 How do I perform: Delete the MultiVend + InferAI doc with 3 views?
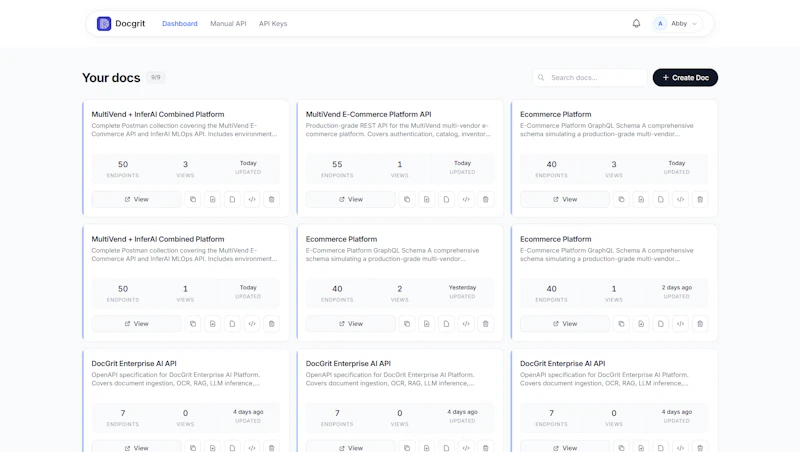(271, 199)
